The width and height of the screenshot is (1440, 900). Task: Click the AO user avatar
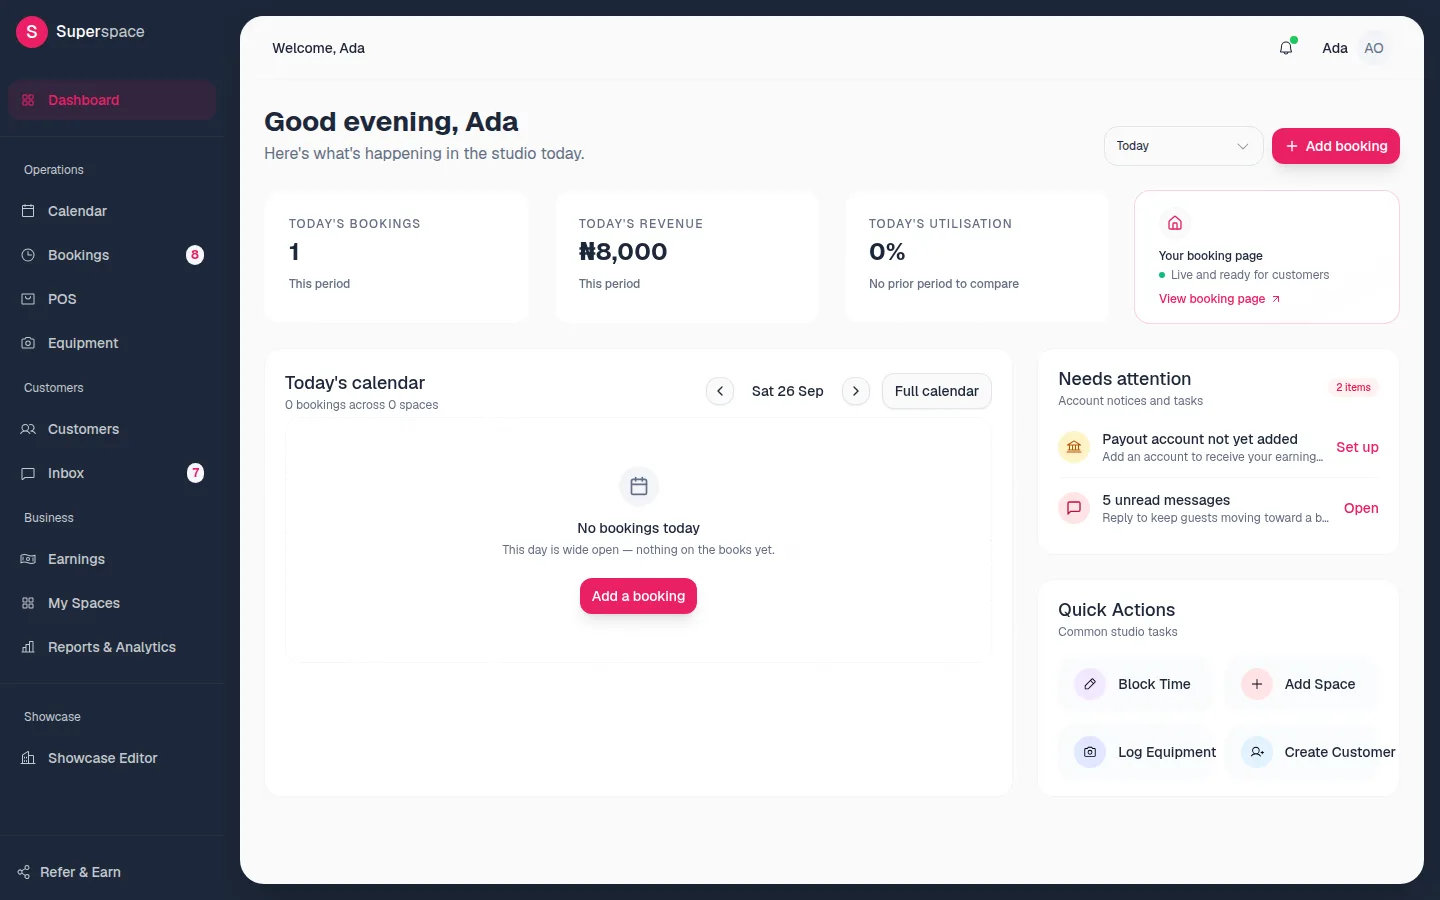[x=1374, y=48]
